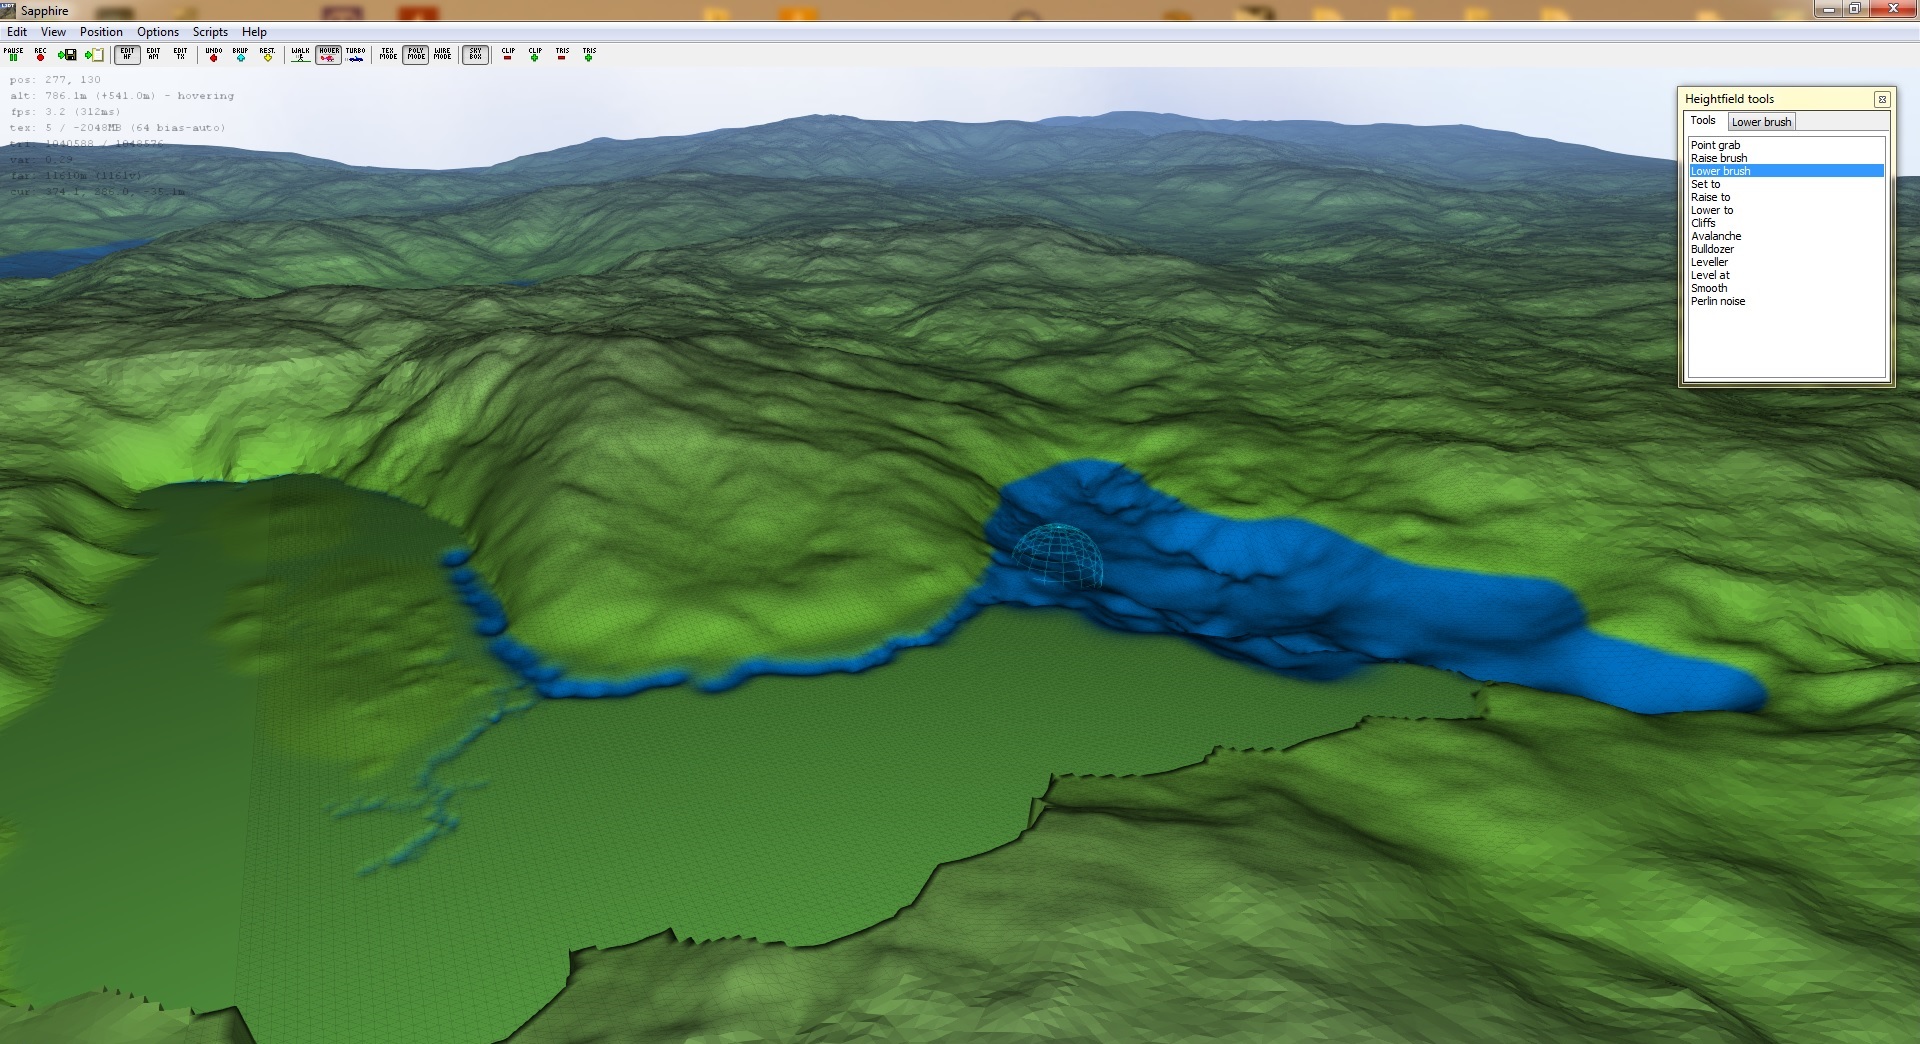The height and width of the screenshot is (1044, 1920).
Task: Choose the Perlin noise tool
Action: [1718, 301]
